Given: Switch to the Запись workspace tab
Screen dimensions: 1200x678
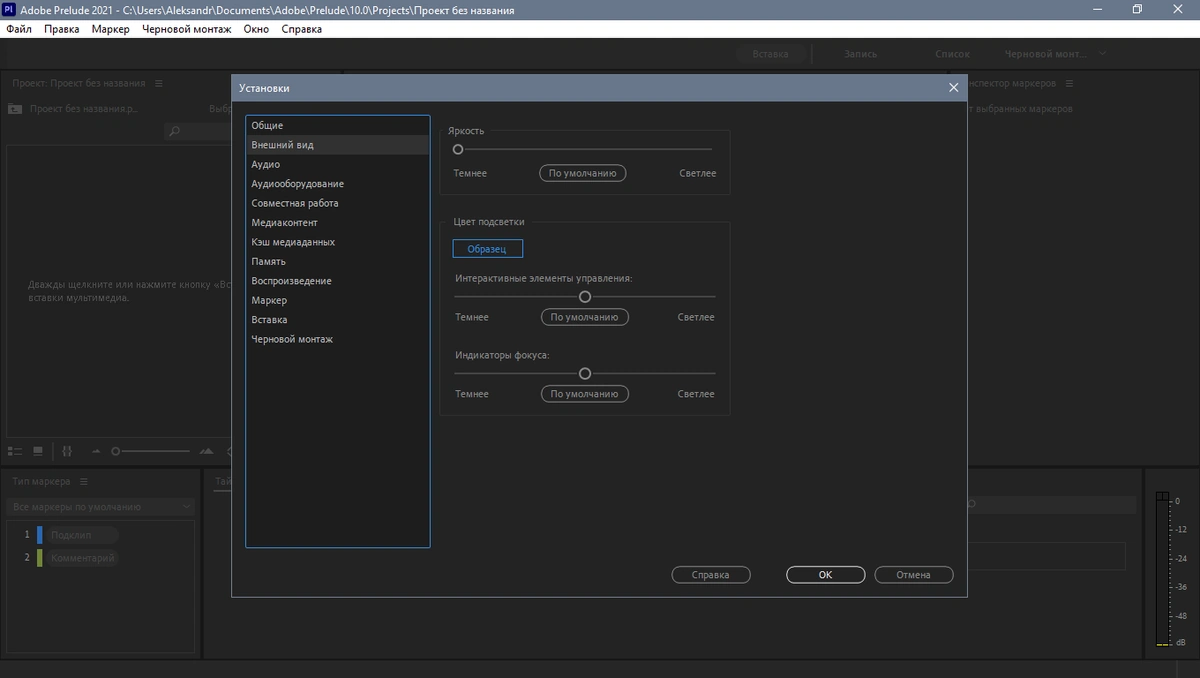Looking at the screenshot, I should coord(860,54).
